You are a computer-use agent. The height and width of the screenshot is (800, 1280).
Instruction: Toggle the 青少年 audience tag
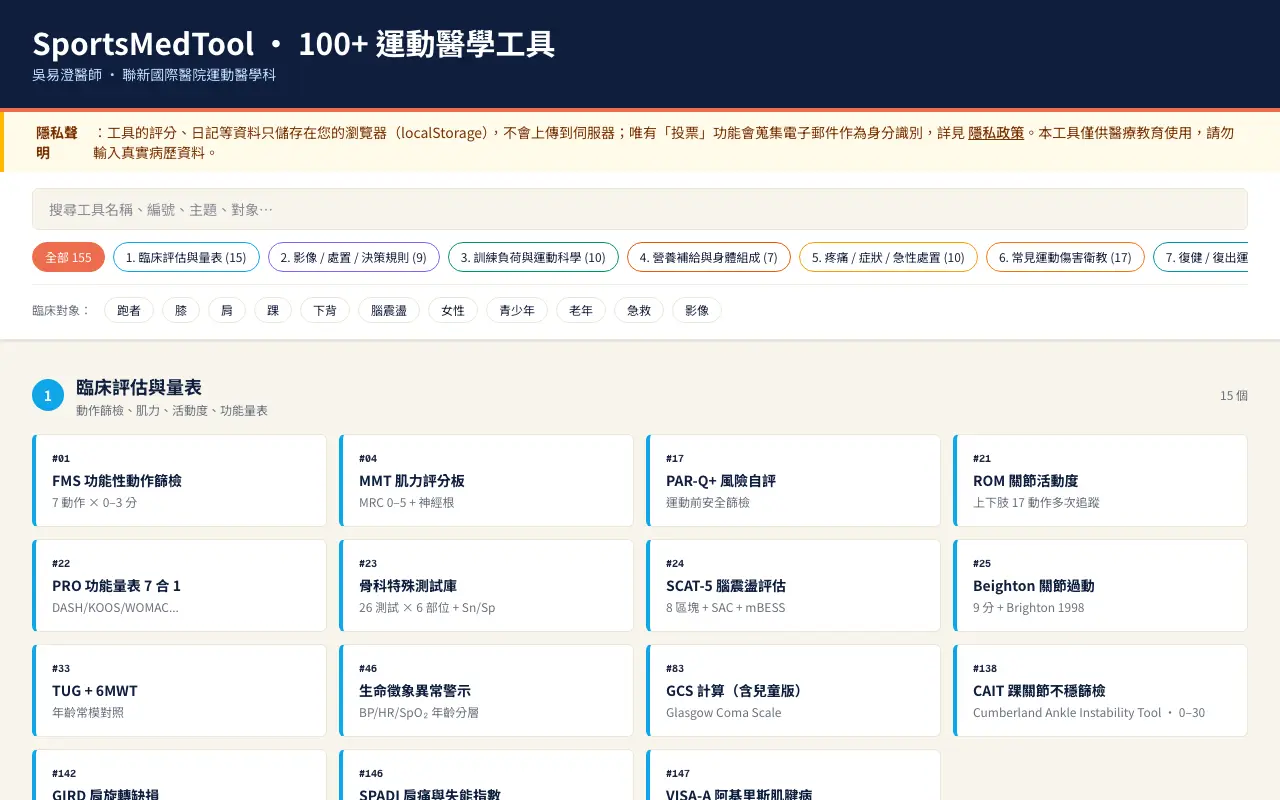coord(517,310)
